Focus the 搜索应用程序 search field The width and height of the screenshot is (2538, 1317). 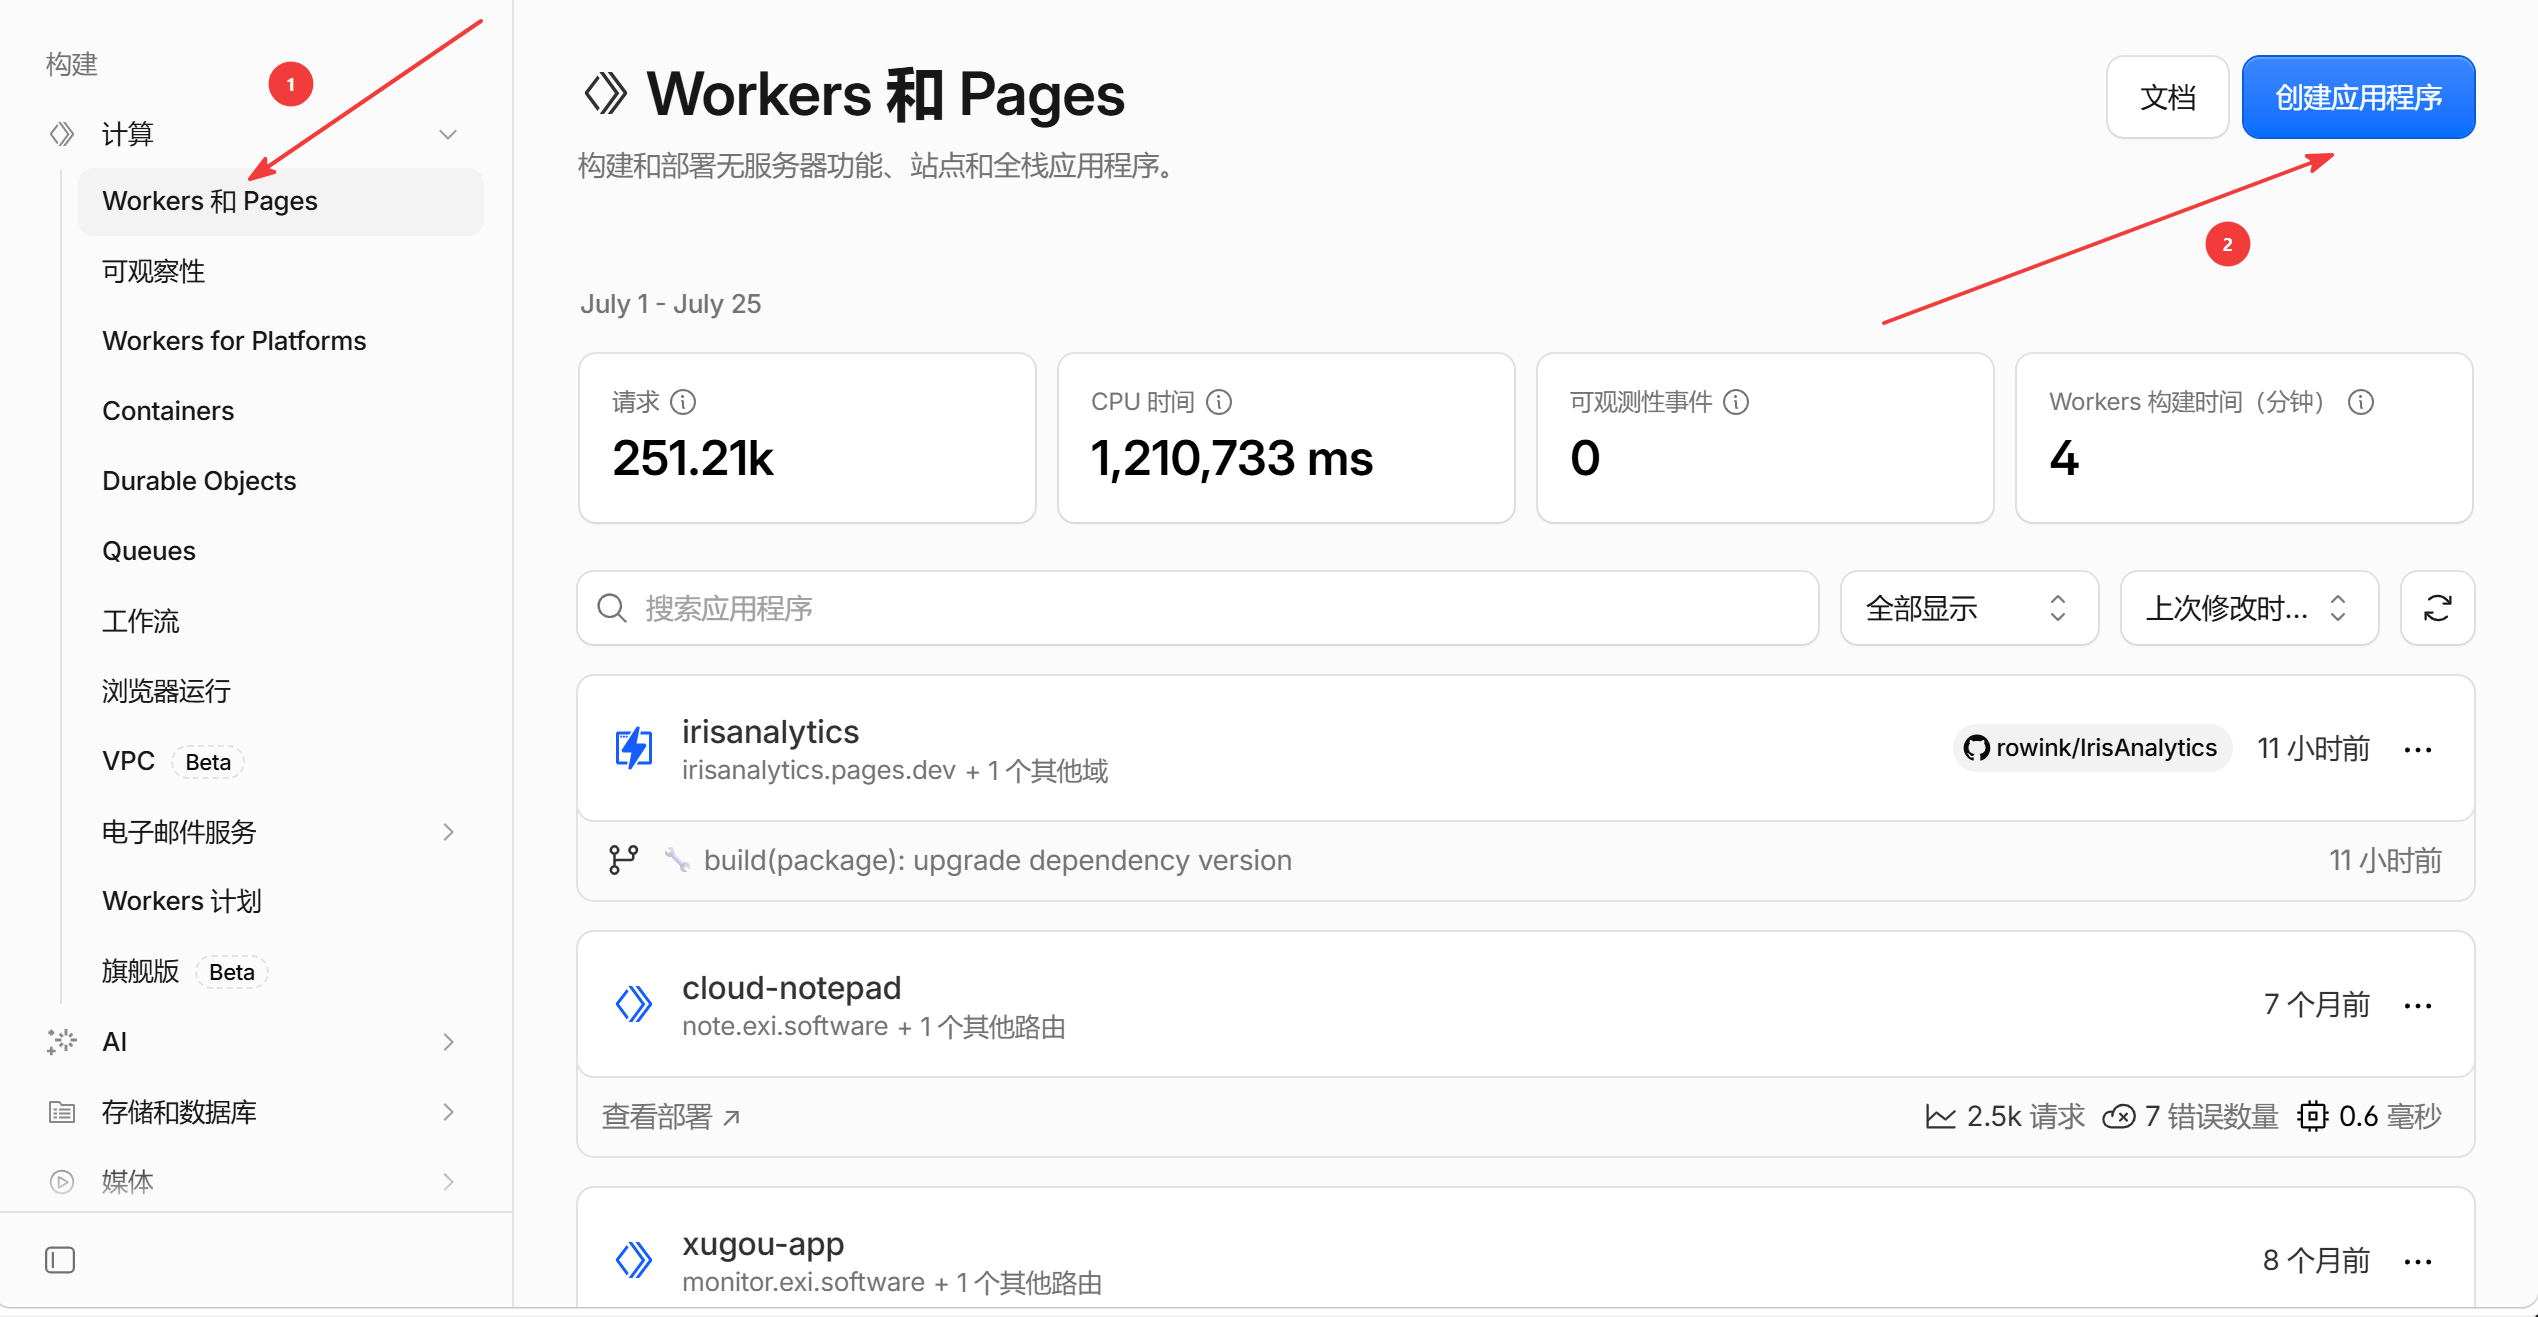coord(1197,608)
